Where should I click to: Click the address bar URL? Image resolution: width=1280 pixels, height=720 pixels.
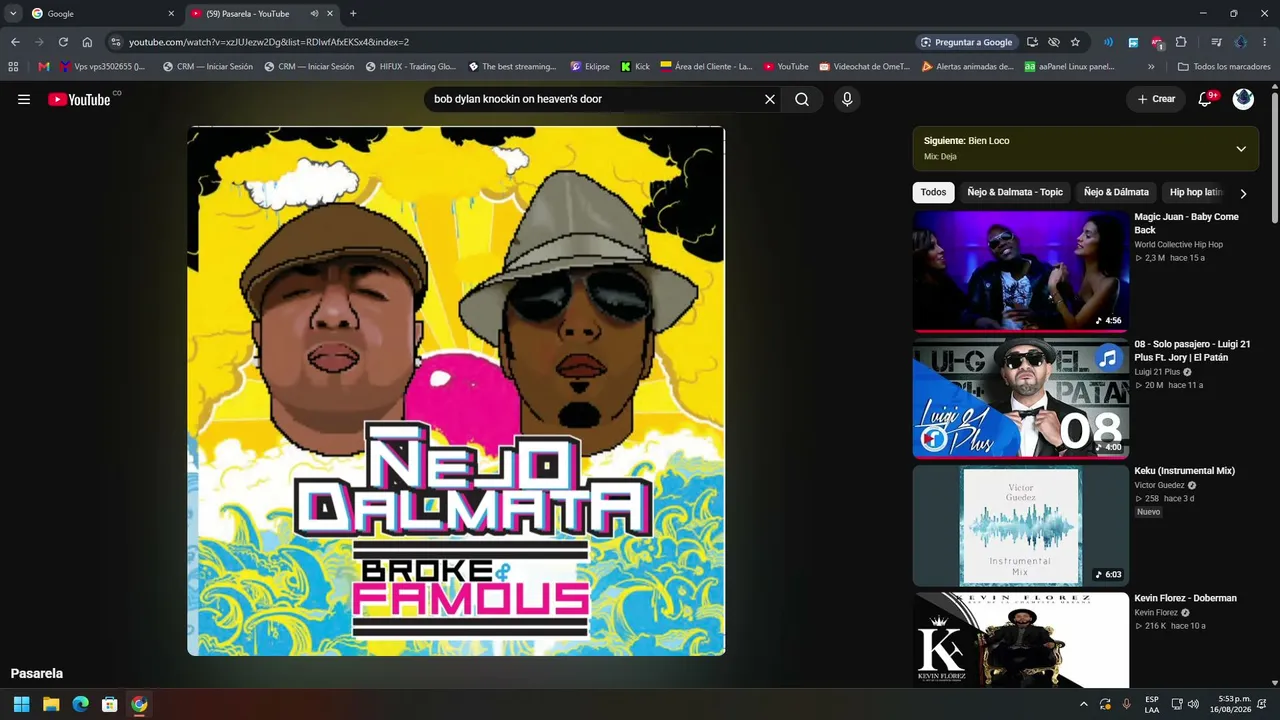coord(269,42)
